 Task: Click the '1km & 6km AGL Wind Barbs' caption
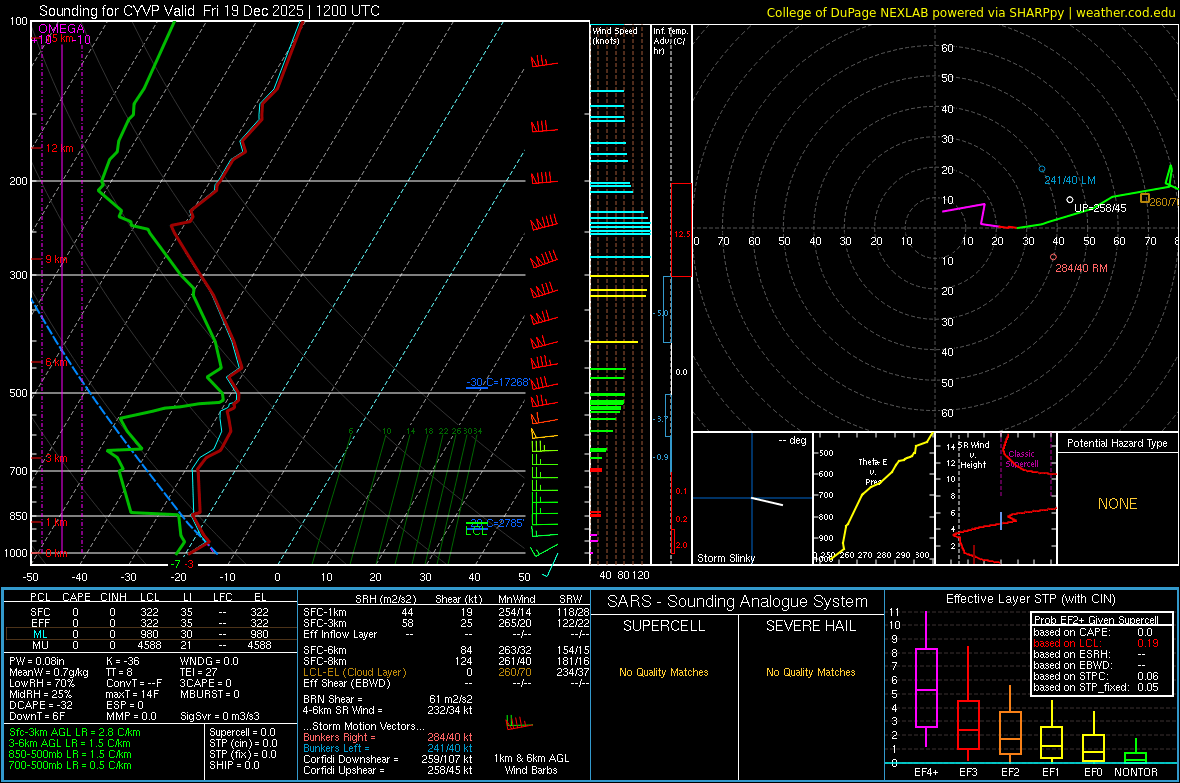531,764
